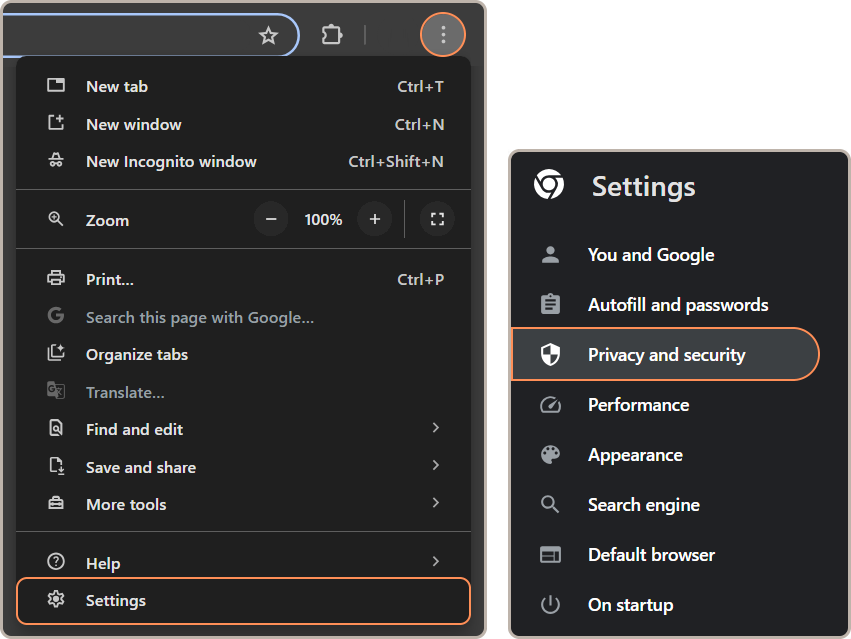
Task: Click the Appearance palette icon
Action: (550, 455)
